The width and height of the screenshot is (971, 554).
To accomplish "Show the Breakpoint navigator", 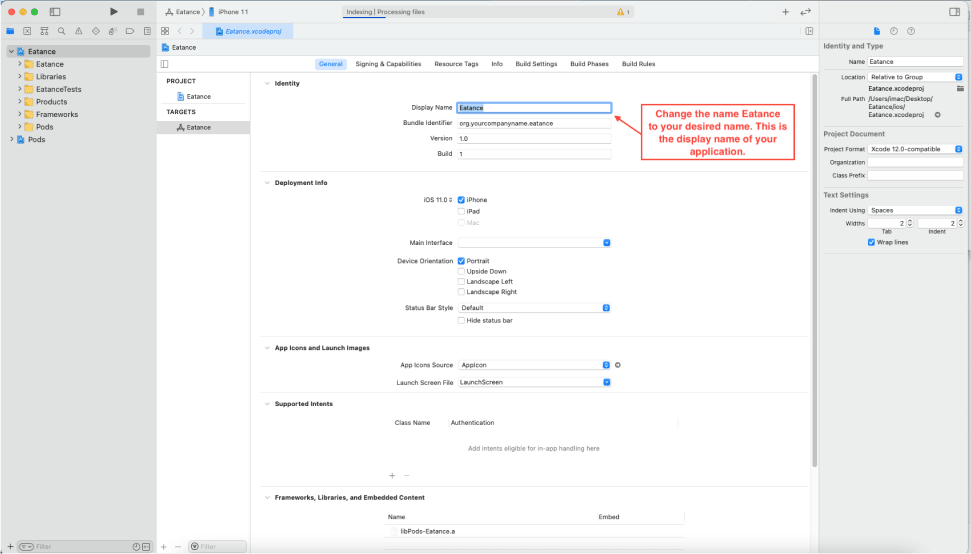I will [x=130, y=31].
